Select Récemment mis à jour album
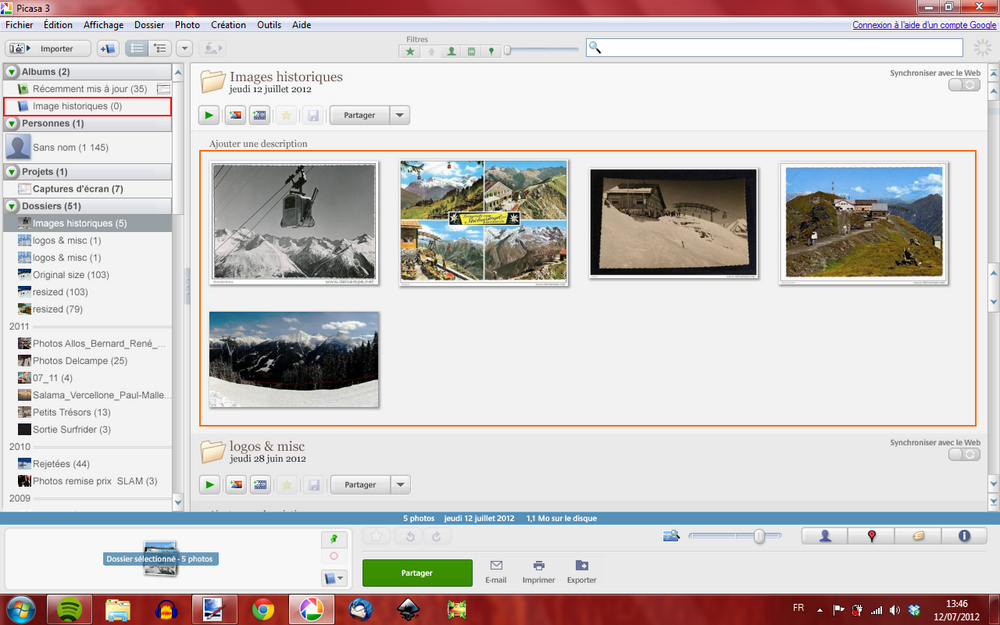 coord(88,89)
